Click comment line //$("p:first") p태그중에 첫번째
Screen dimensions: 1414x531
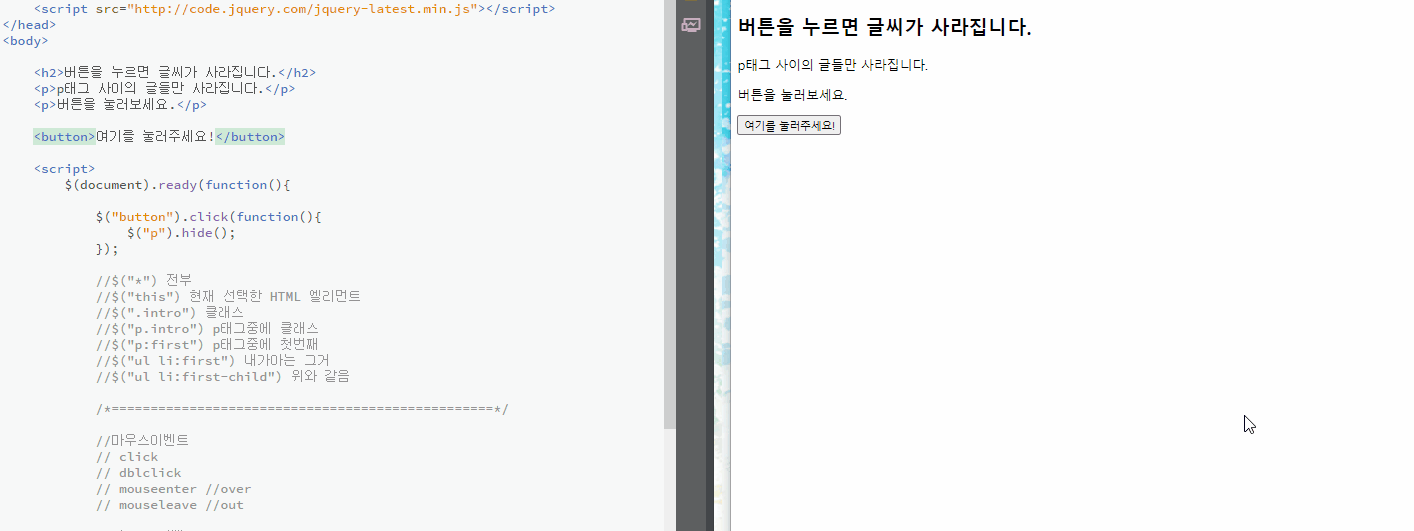pyautogui.click(x=207, y=344)
